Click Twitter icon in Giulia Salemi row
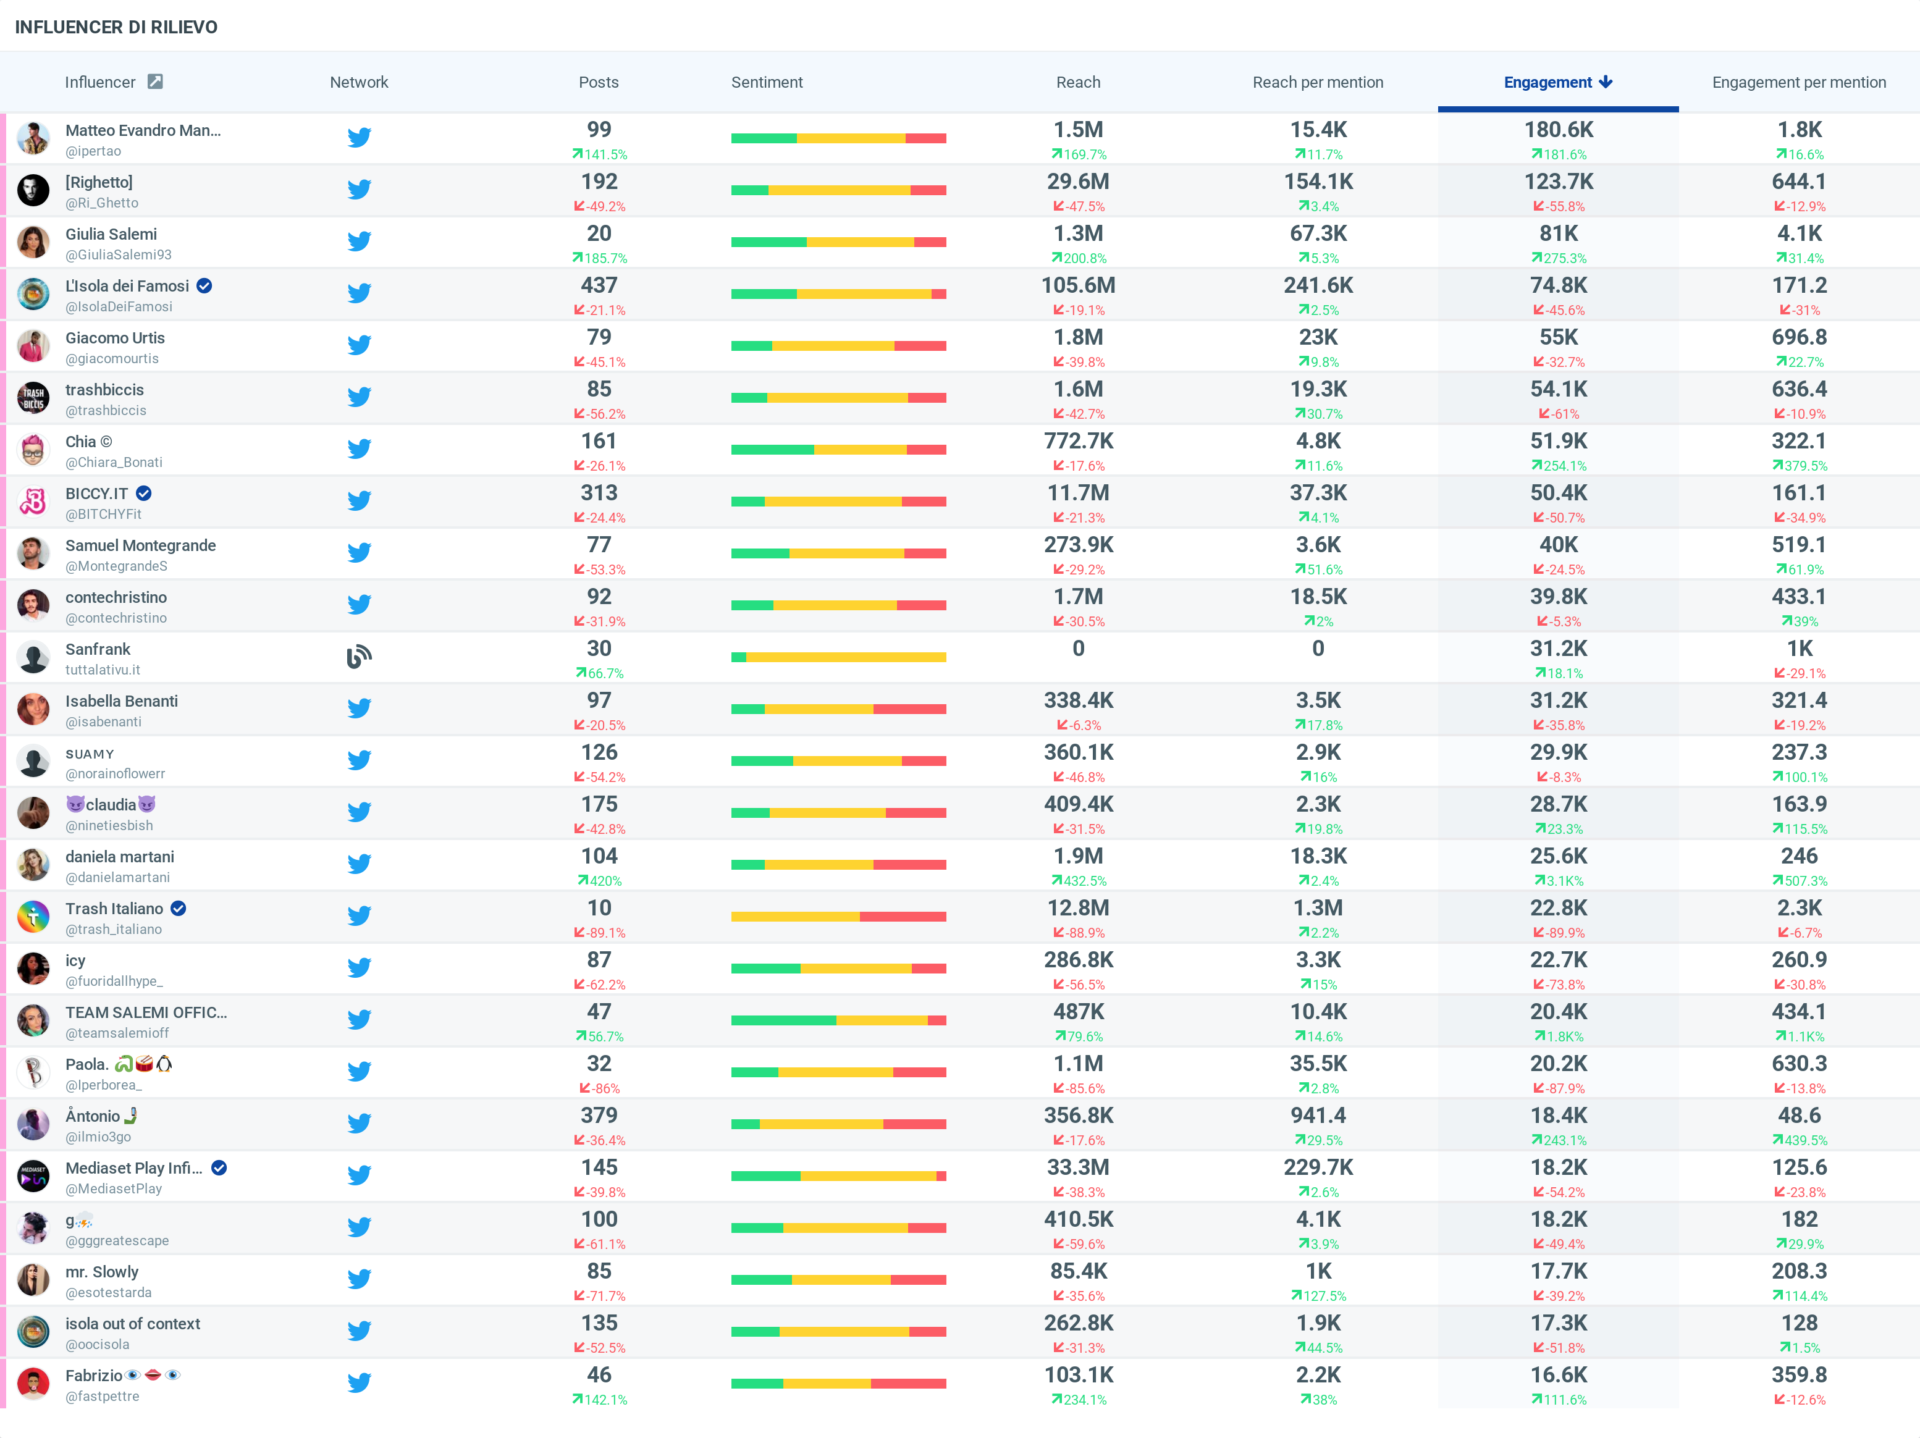Viewport: 1920px width, 1438px height. (359, 242)
